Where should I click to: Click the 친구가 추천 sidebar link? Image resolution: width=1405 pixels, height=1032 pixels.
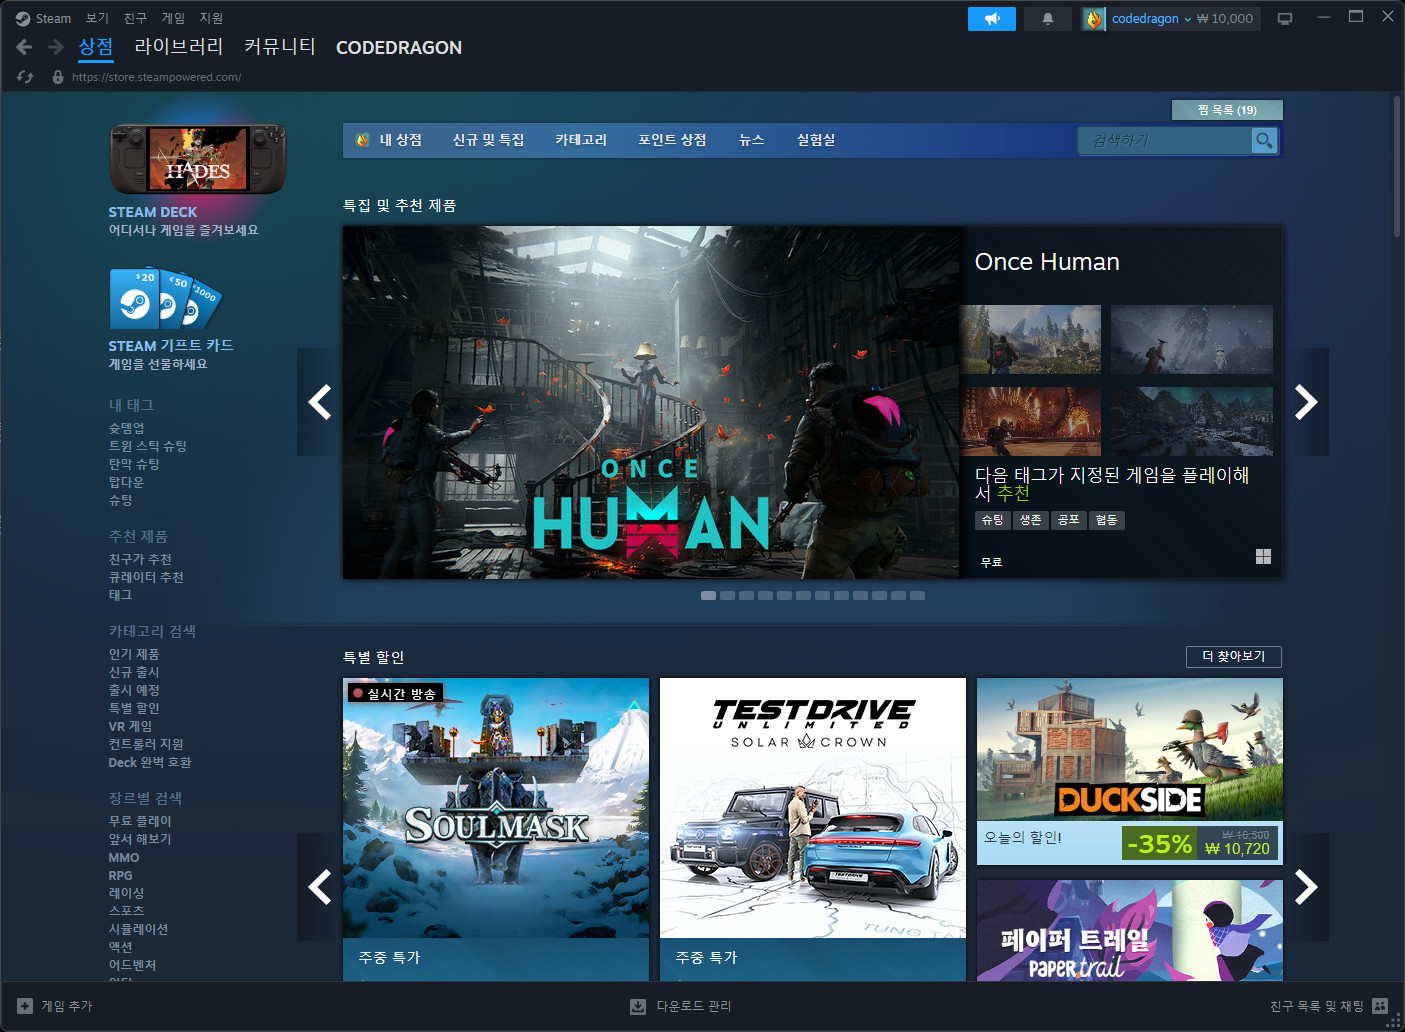140,559
